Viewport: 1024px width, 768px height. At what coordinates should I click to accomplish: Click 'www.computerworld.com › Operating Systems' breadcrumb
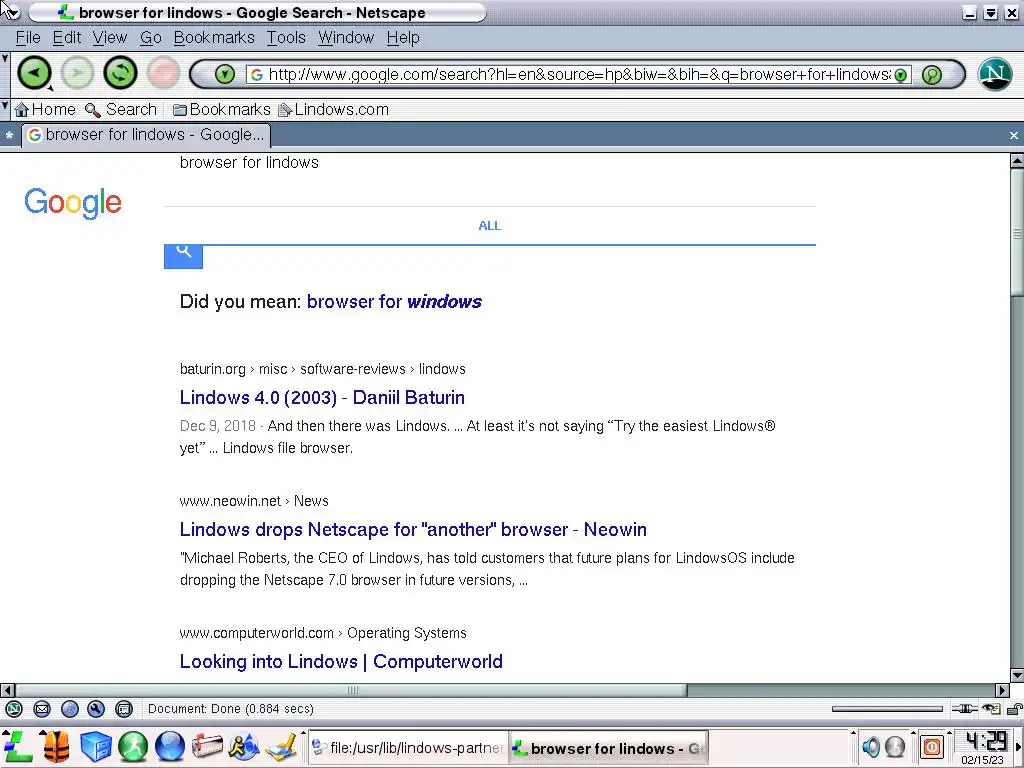pyautogui.click(x=323, y=633)
